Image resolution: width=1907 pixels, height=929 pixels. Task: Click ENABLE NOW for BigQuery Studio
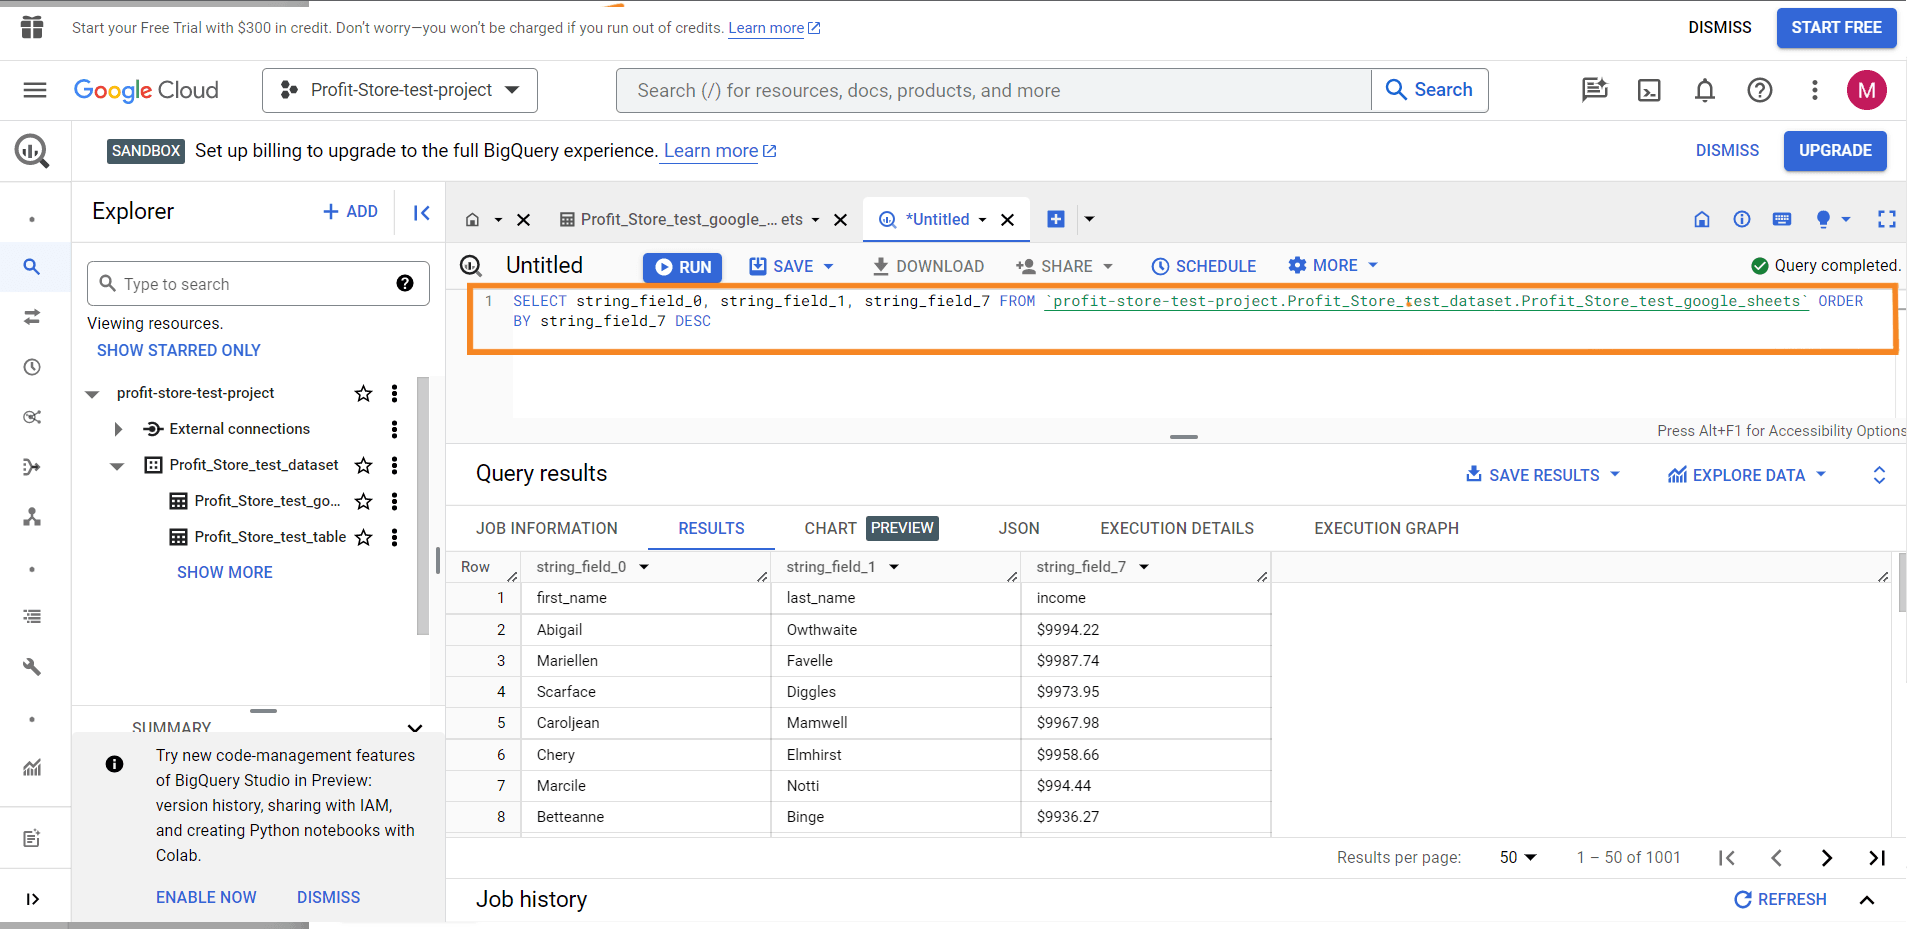point(206,897)
